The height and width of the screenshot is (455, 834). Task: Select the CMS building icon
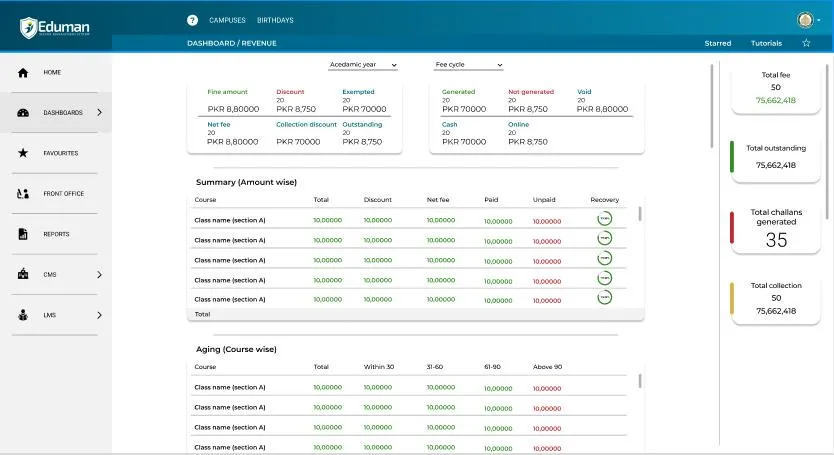[x=22, y=274]
